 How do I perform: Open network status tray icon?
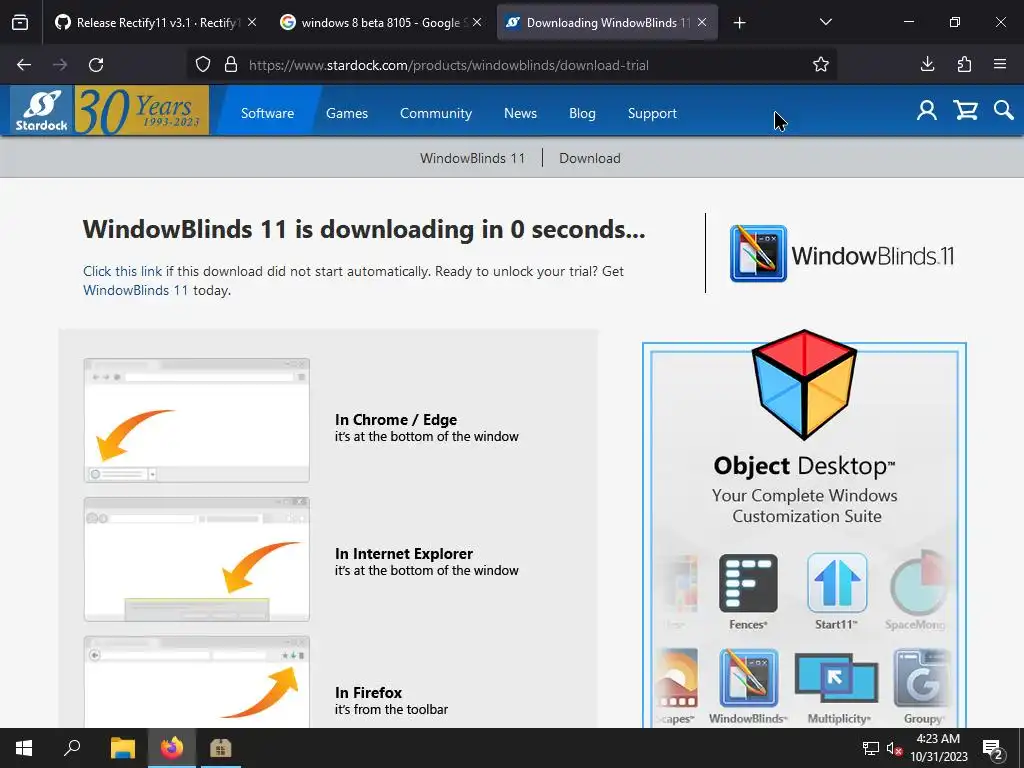click(x=871, y=748)
